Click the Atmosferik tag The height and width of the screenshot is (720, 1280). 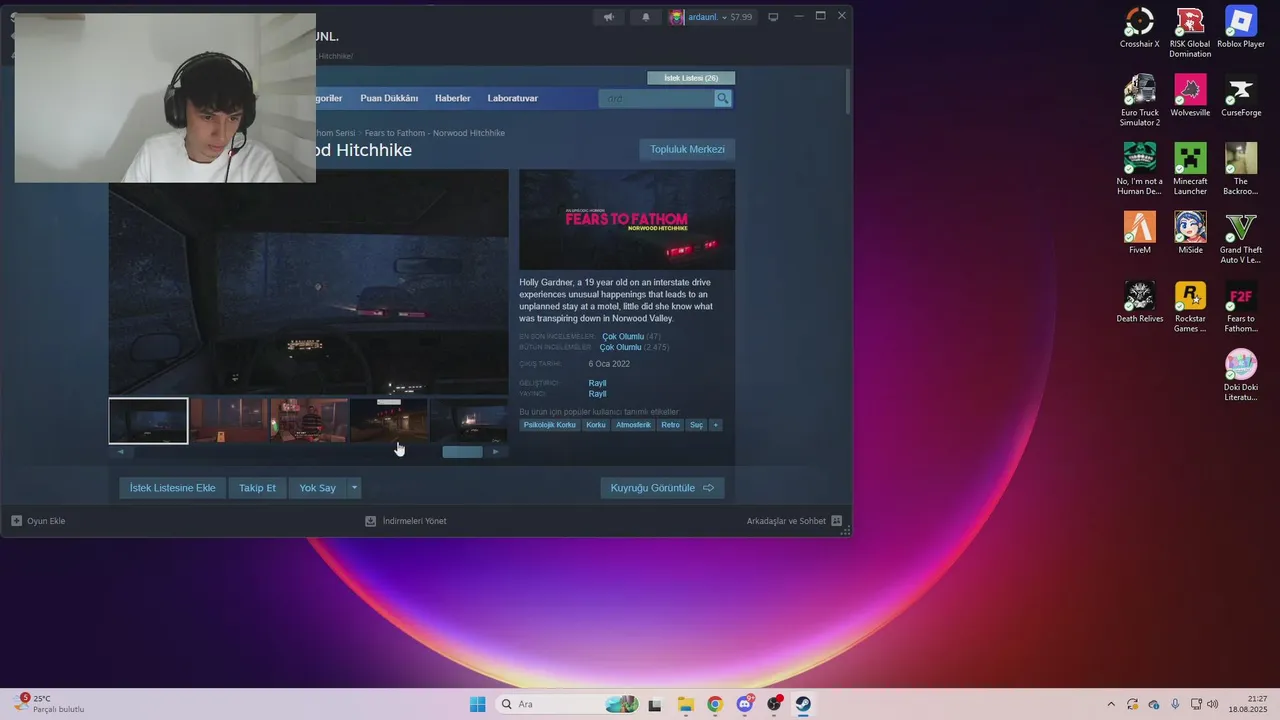(x=633, y=425)
